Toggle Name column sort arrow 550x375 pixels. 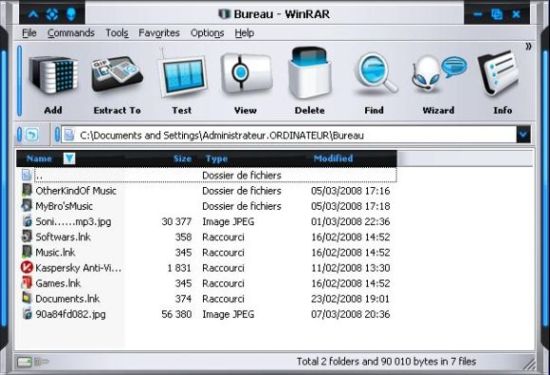69,159
